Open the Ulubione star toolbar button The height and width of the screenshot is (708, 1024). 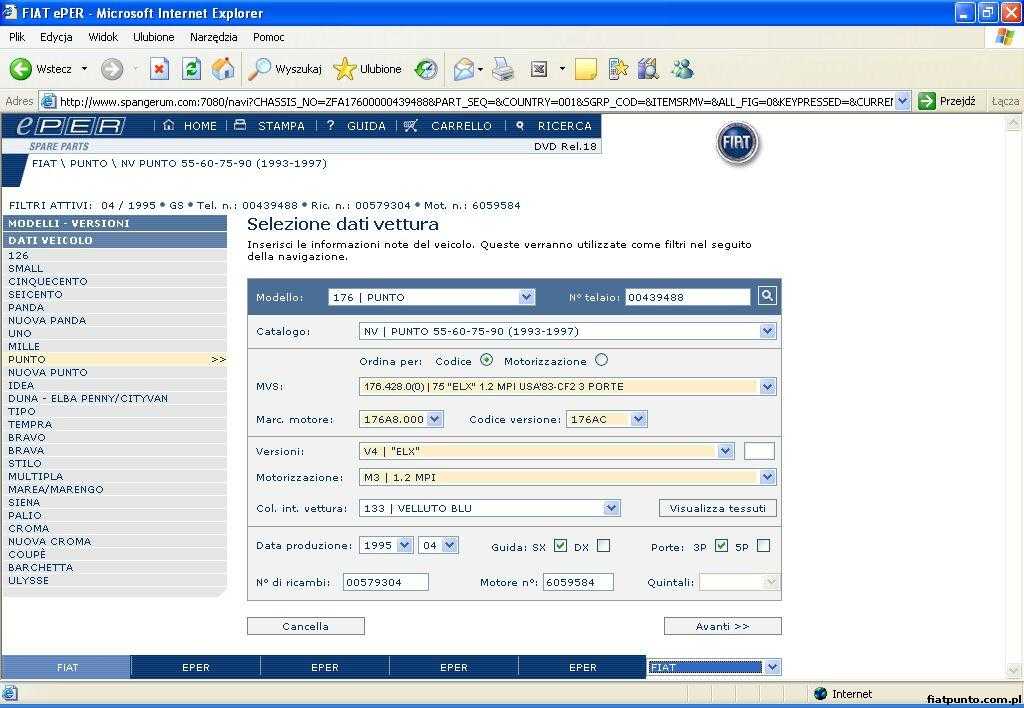(368, 69)
